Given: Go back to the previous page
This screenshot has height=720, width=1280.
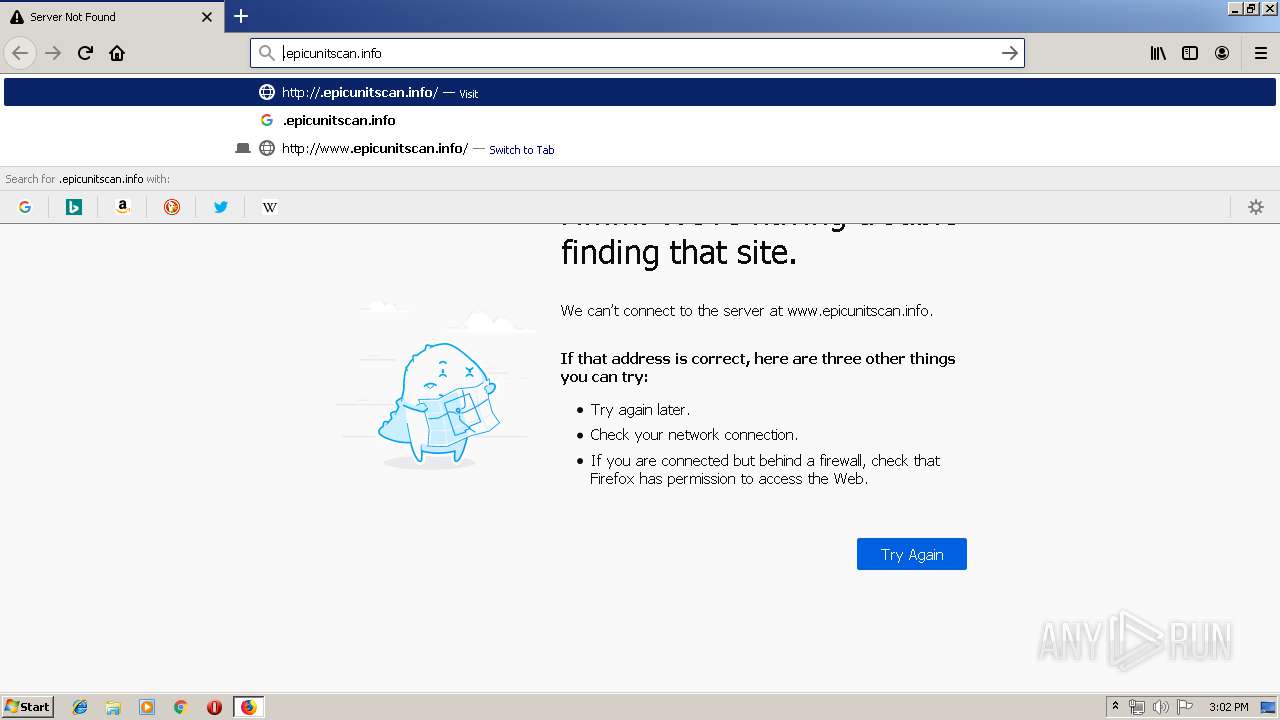Looking at the screenshot, I should [20, 53].
